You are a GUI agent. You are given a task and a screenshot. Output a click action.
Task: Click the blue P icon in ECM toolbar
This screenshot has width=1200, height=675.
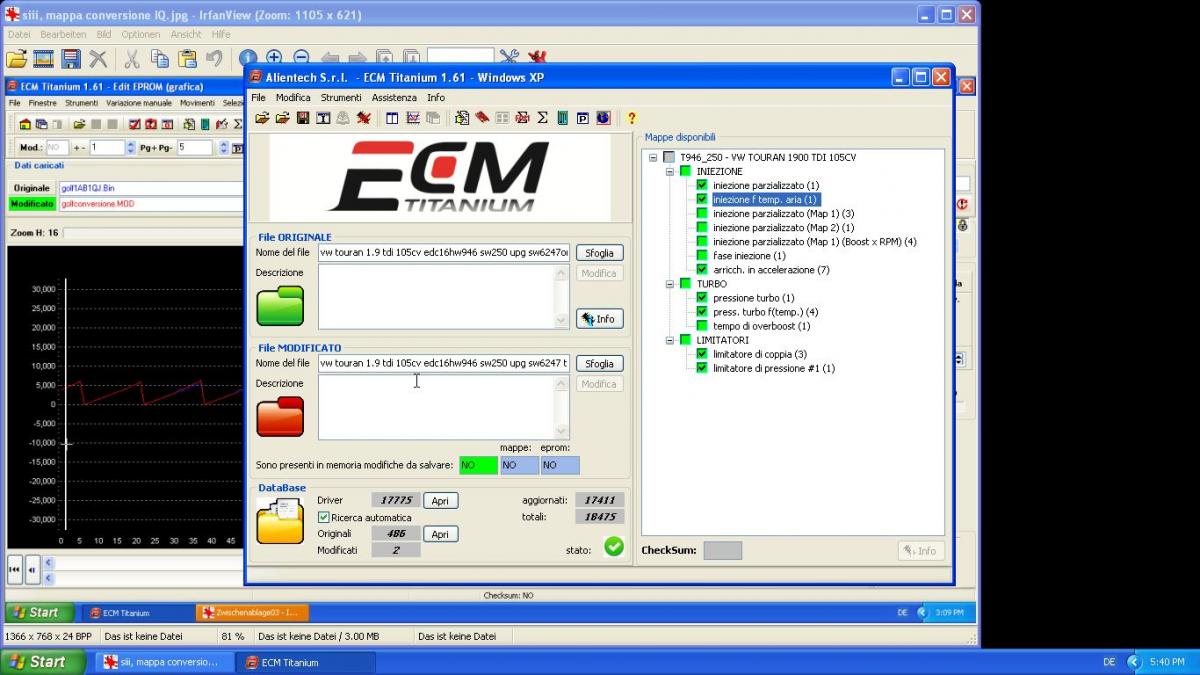[583, 118]
